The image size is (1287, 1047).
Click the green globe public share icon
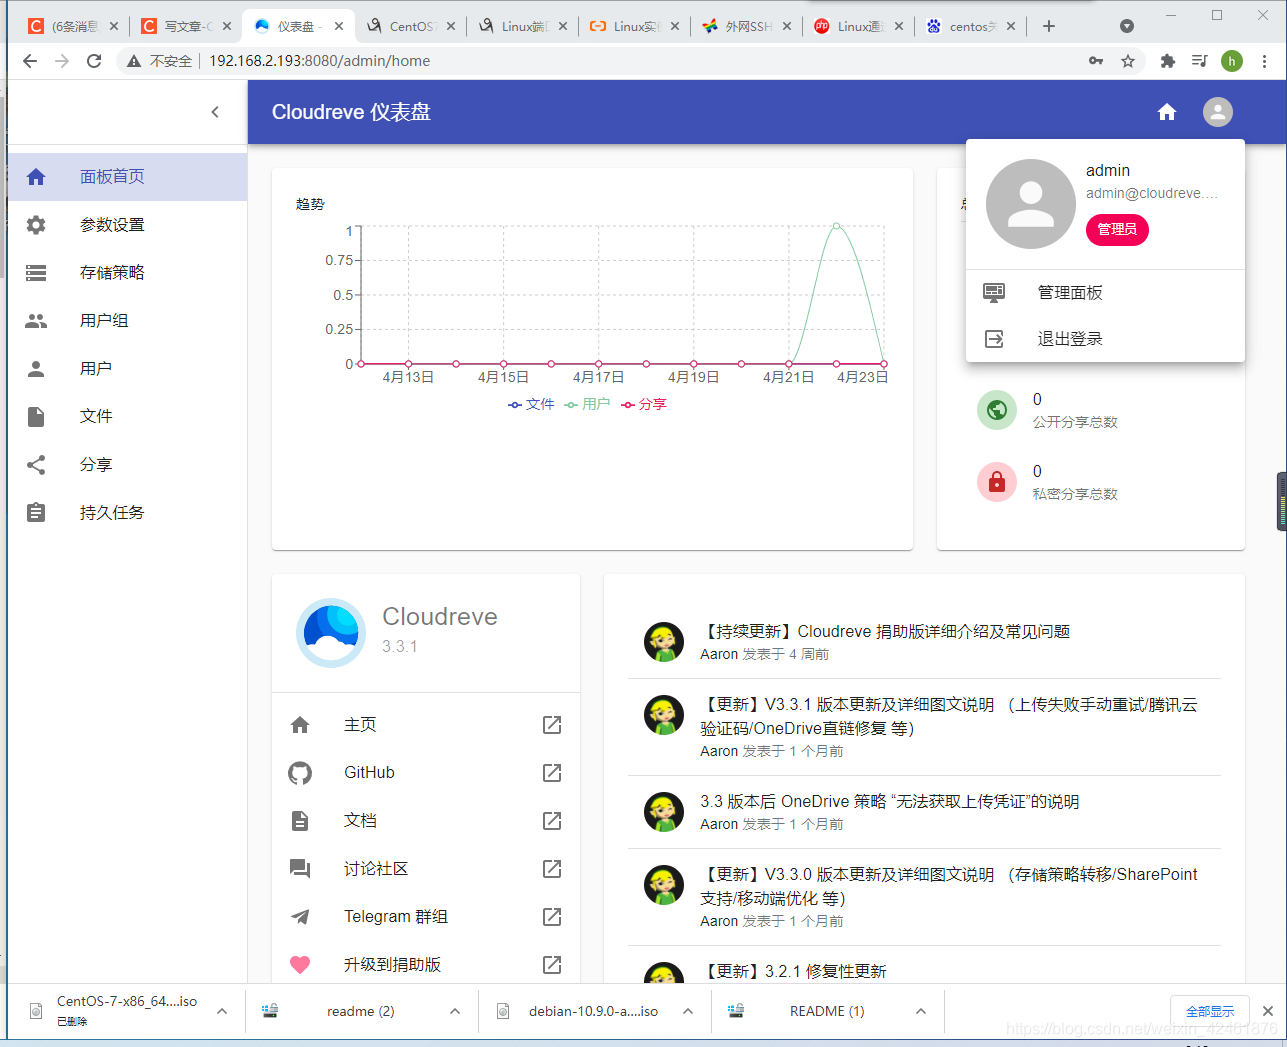pos(997,410)
